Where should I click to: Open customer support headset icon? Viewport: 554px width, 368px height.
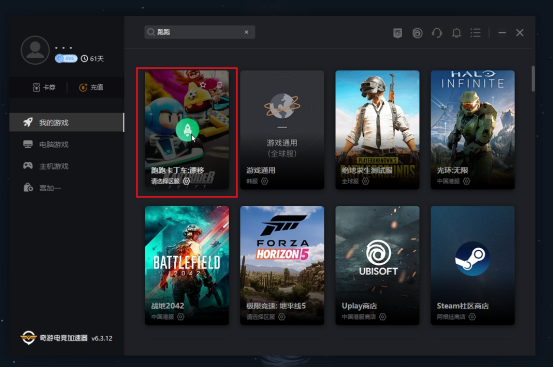[x=437, y=33]
